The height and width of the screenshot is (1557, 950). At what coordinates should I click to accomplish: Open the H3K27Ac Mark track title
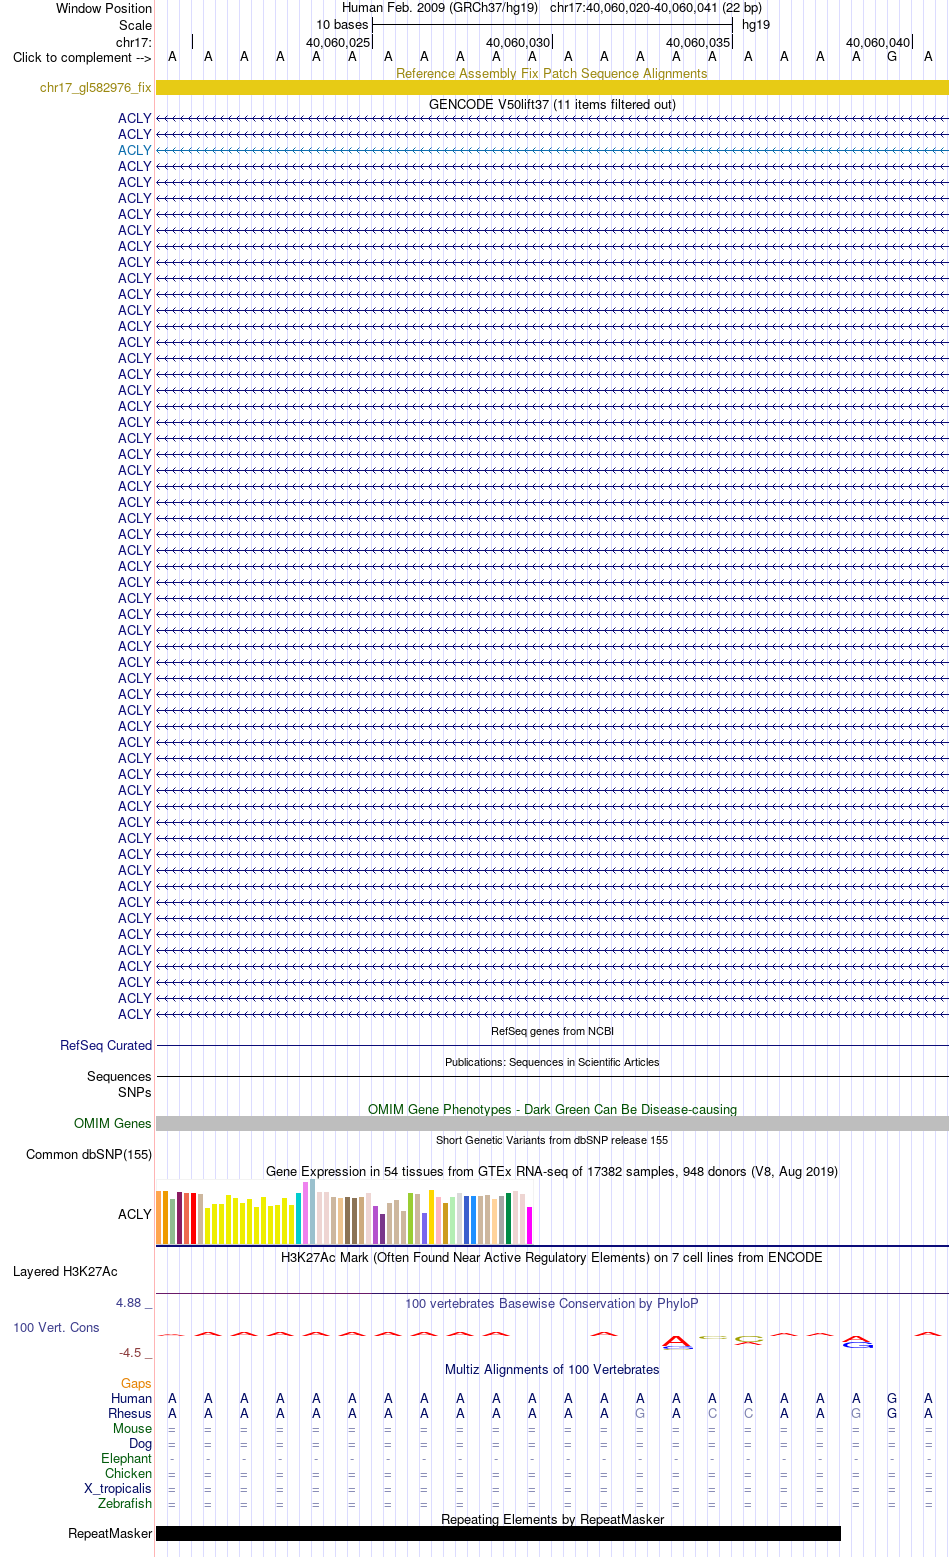[x=552, y=1257]
